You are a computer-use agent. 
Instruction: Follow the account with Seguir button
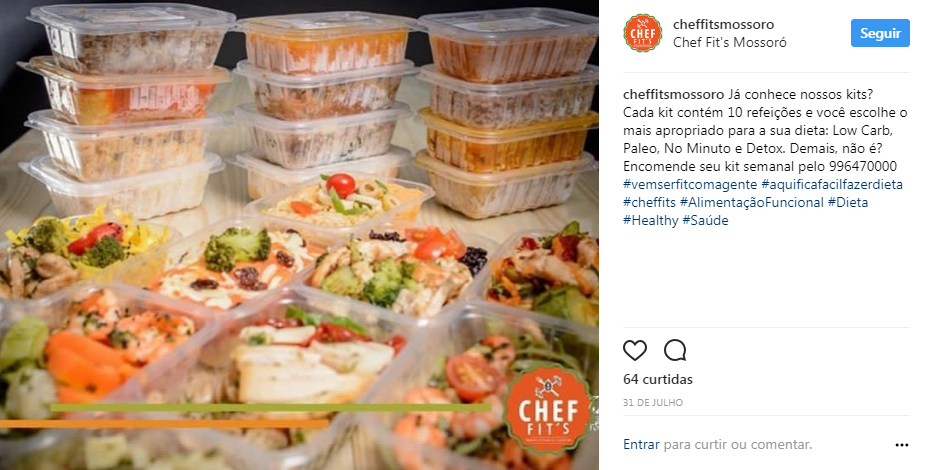[x=880, y=33]
